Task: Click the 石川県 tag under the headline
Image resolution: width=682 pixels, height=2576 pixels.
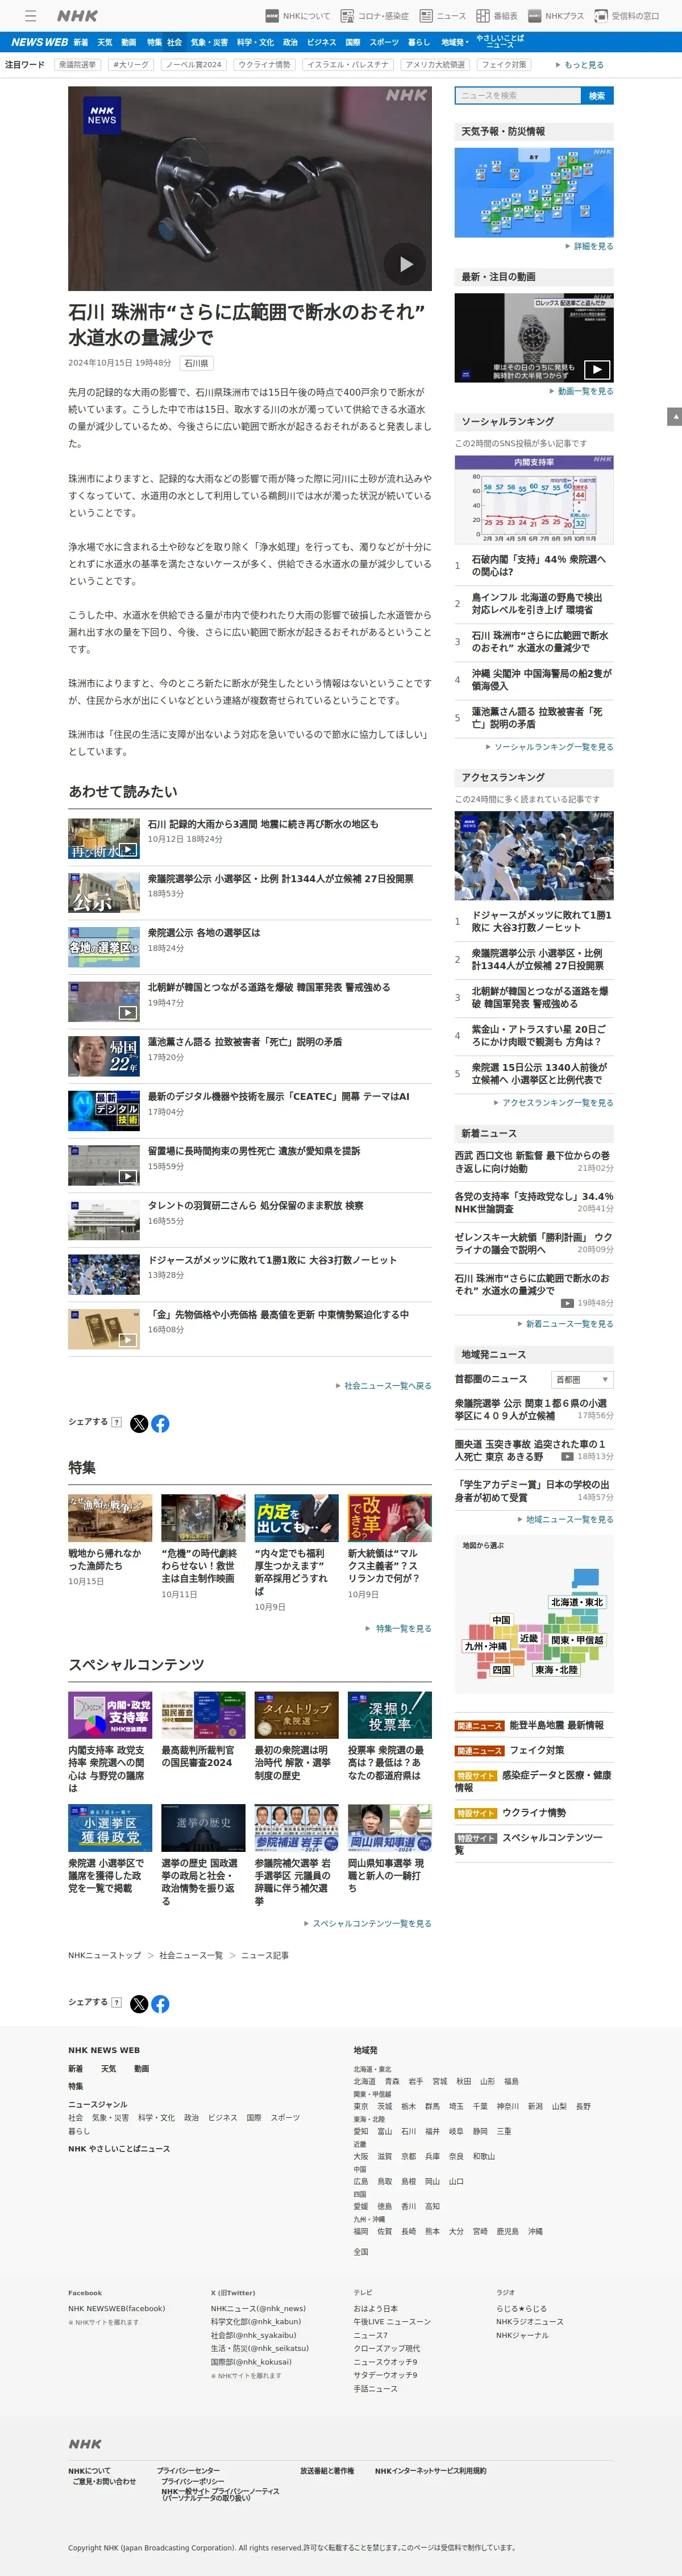Action: point(196,363)
